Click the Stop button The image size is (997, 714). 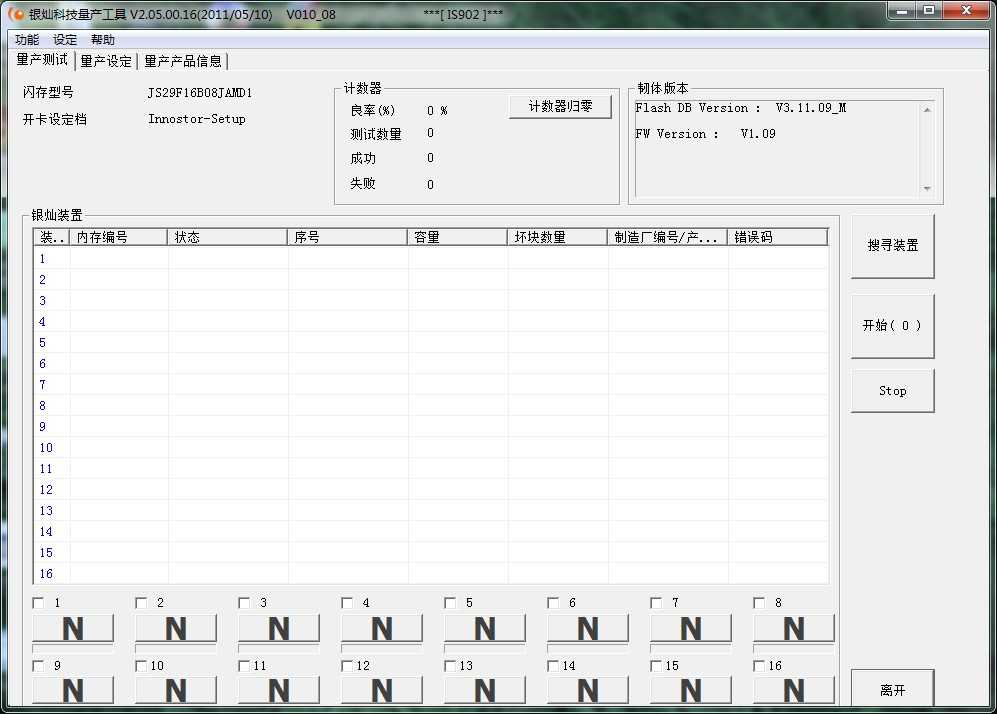893,391
